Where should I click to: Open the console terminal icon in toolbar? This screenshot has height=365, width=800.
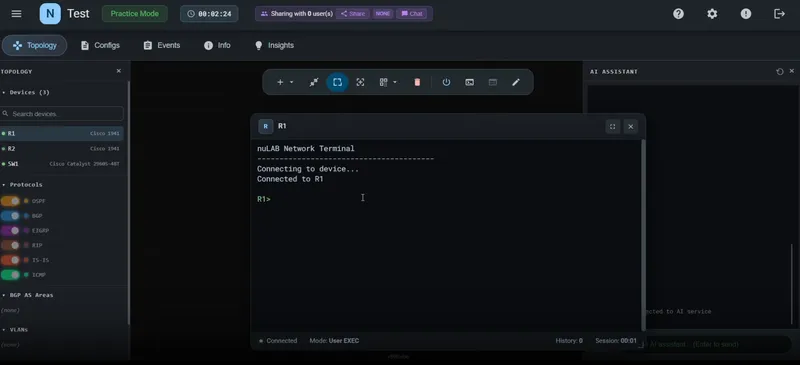coord(469,82)
